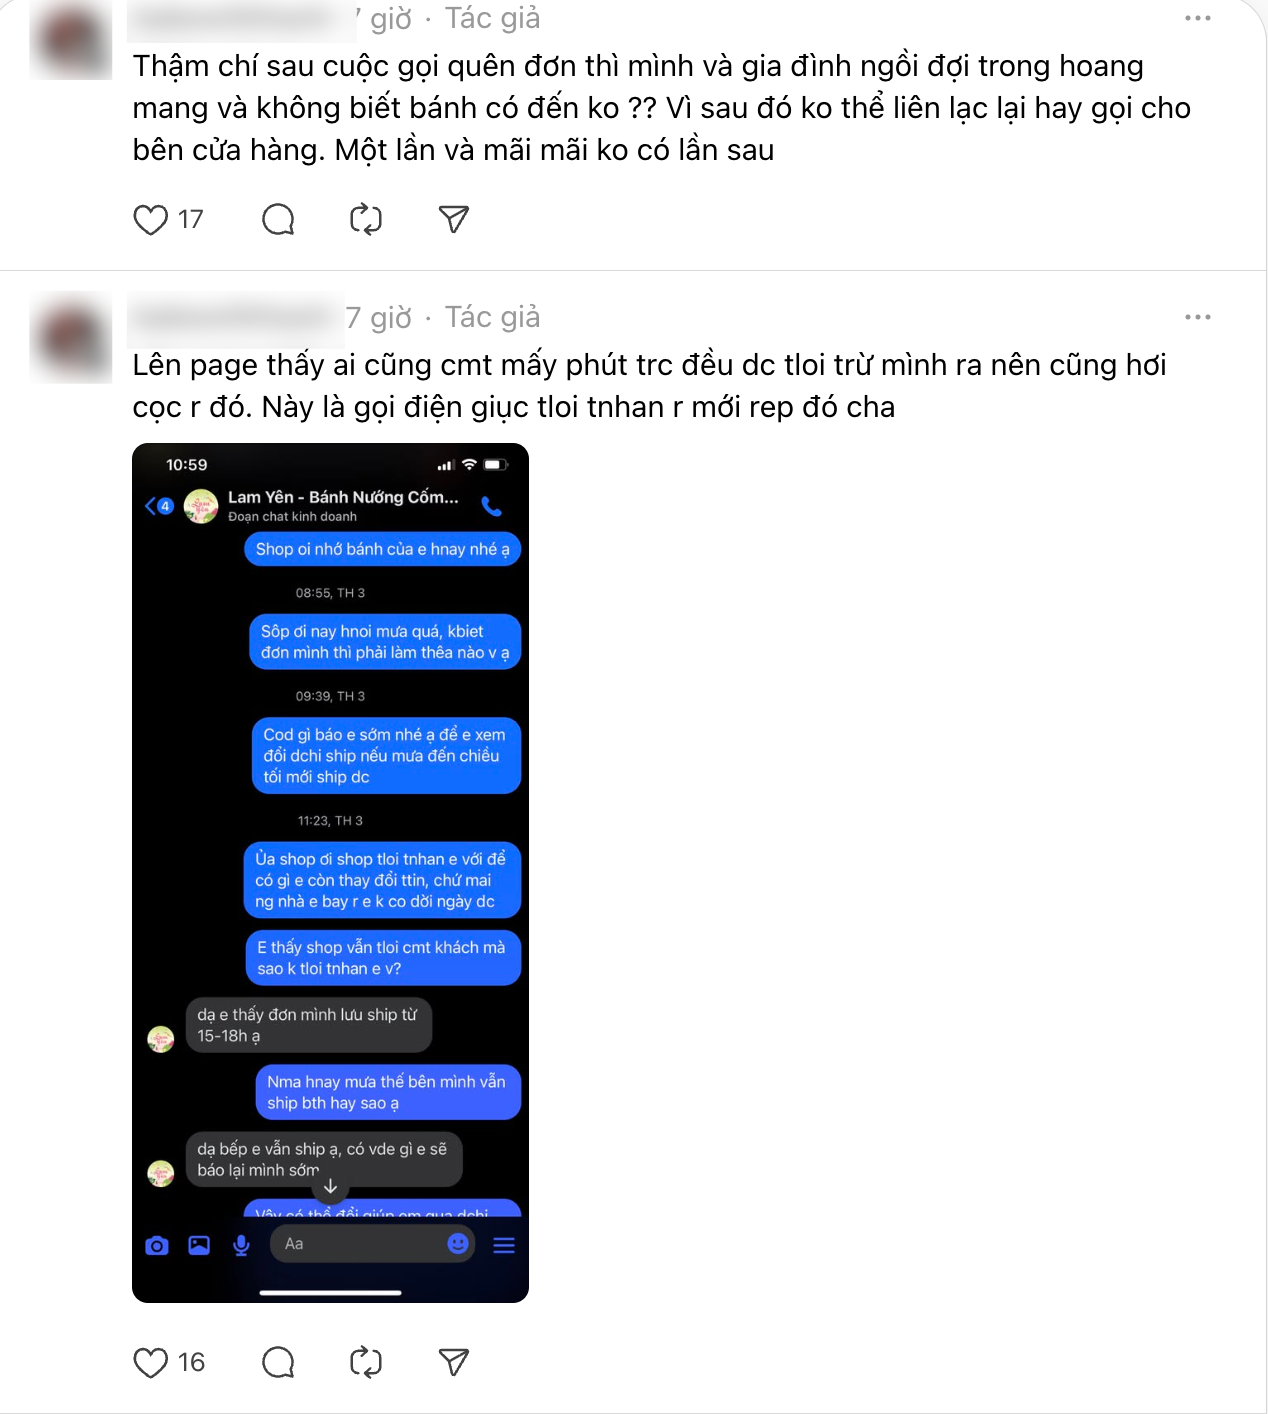Open more options for the first post
The height and width of the screenshot is (1414, 1268).
pyautogui.click(x=1197, y=18)
